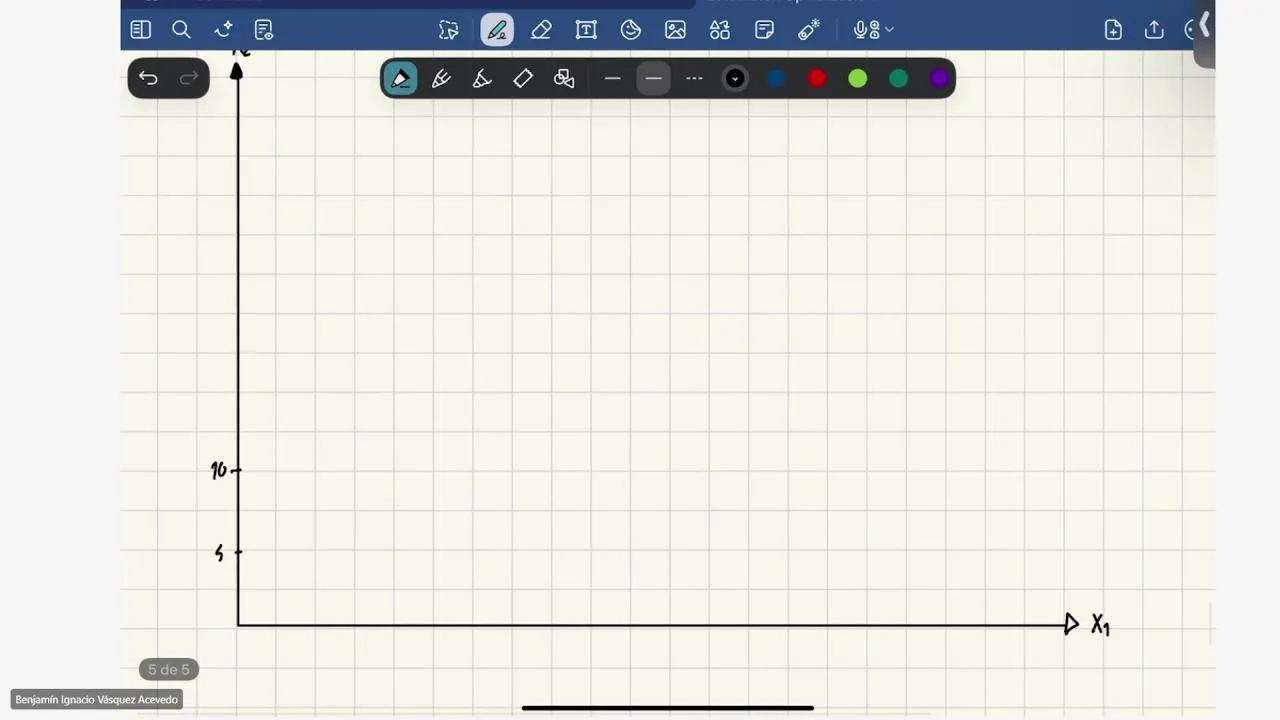Click the '5 de 5' page indicator

(x=169, y=670)
